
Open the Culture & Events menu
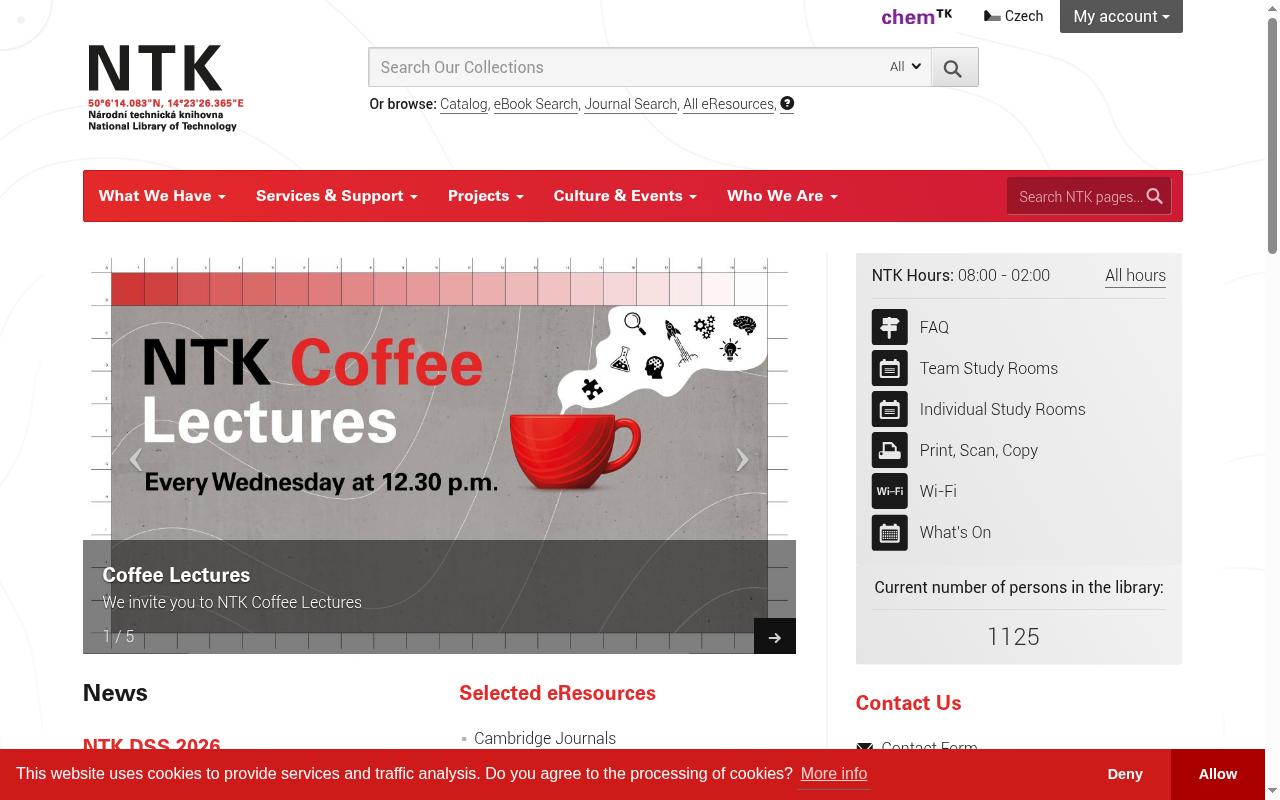(x=625, y=196)
